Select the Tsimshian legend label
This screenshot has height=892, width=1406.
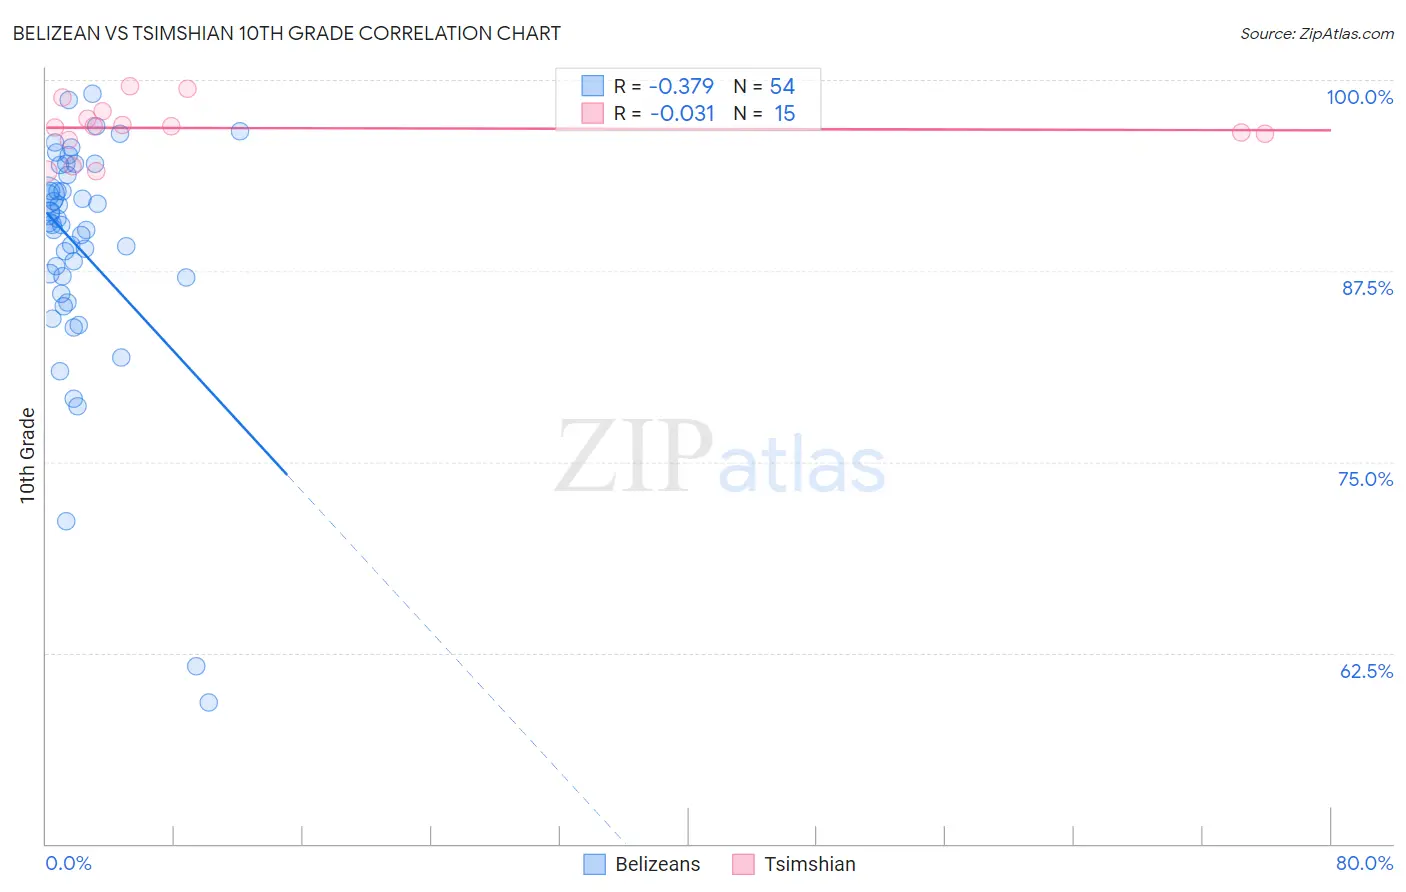coord(810,864)
